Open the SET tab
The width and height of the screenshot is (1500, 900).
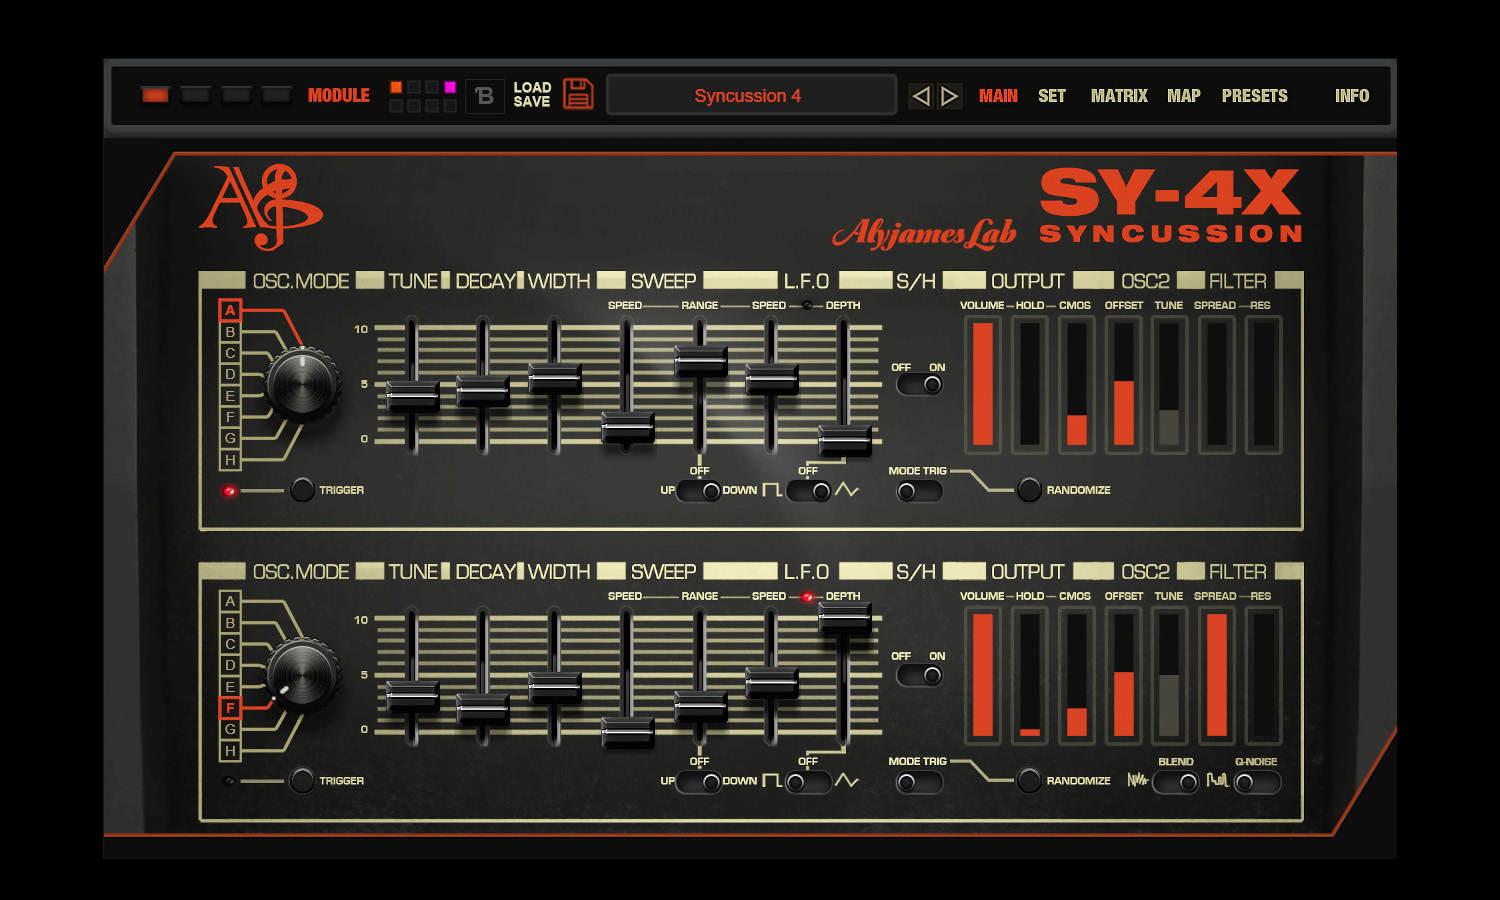click(x=1052, y=96)
